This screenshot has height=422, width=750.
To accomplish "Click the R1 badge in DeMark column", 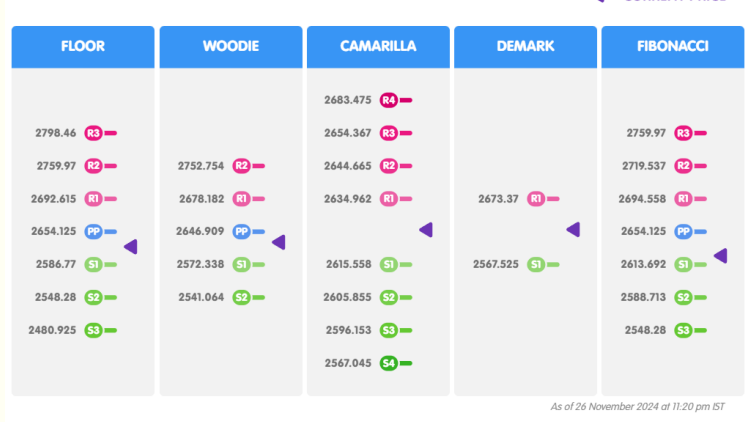I will pos(535,199).
